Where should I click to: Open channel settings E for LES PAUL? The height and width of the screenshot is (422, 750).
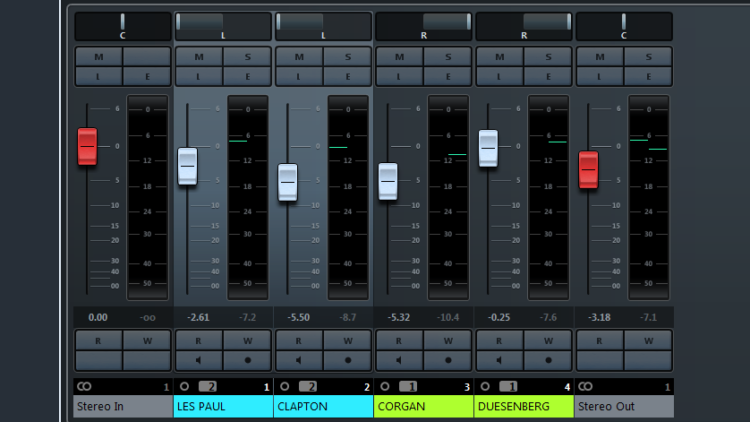tap(247, 76)
